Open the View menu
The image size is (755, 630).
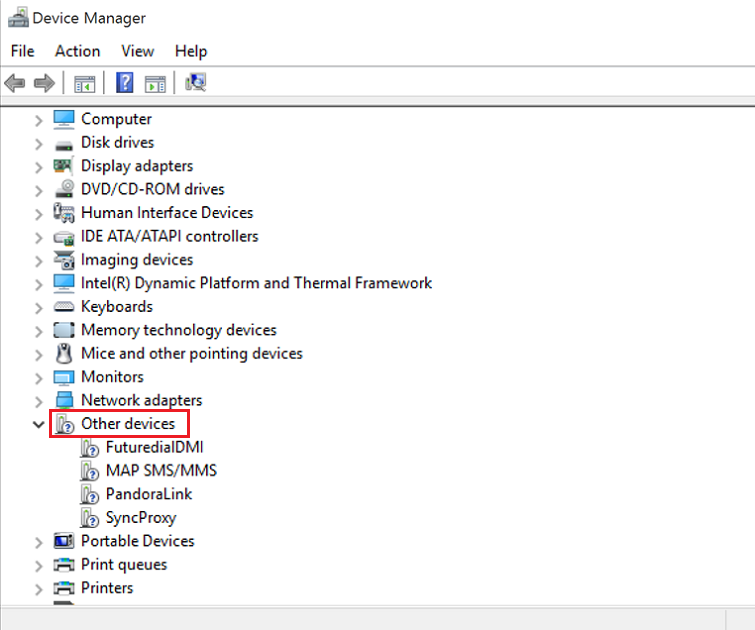[x=138, y=51]
